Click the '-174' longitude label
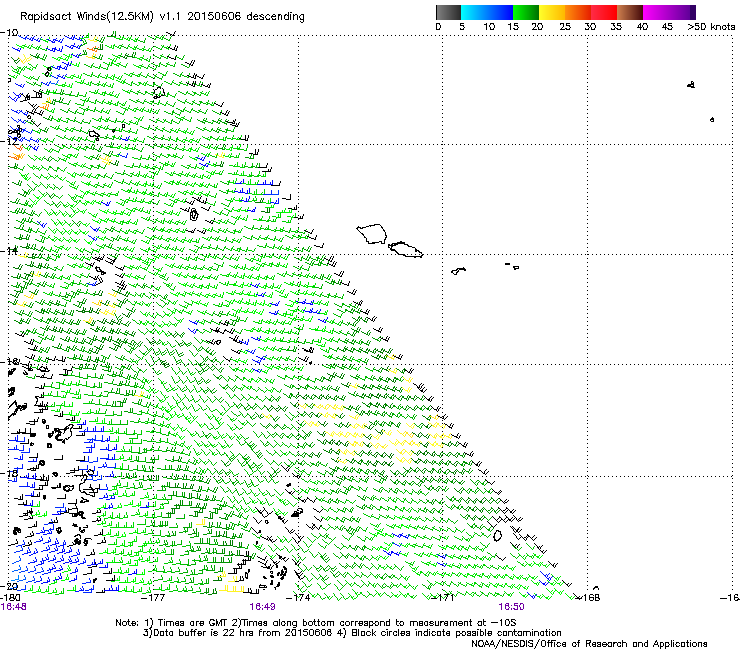The height and width of the screenshot is (650, 740). pos(298,598)
